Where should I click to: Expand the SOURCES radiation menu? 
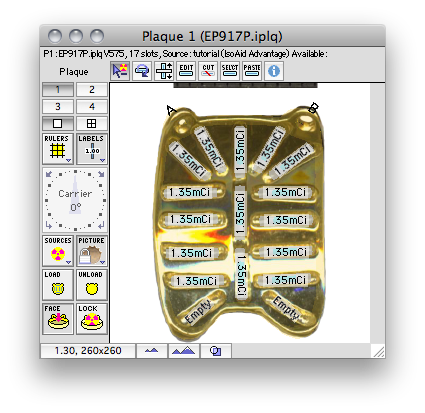pyautogui.click(x=58, y=251)
